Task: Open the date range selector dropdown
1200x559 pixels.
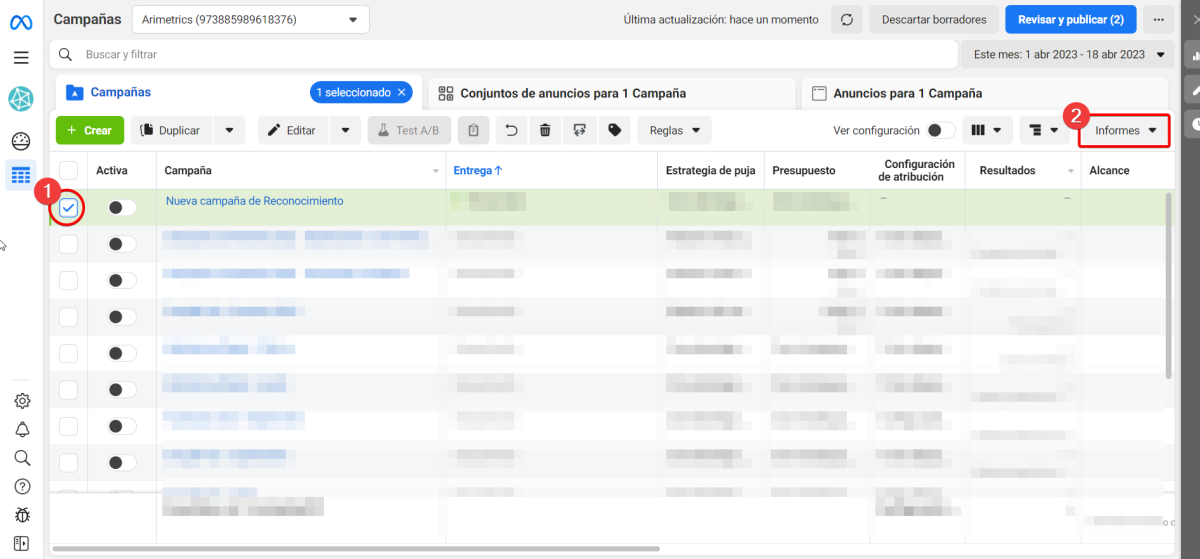Action: click(1068, 54)
